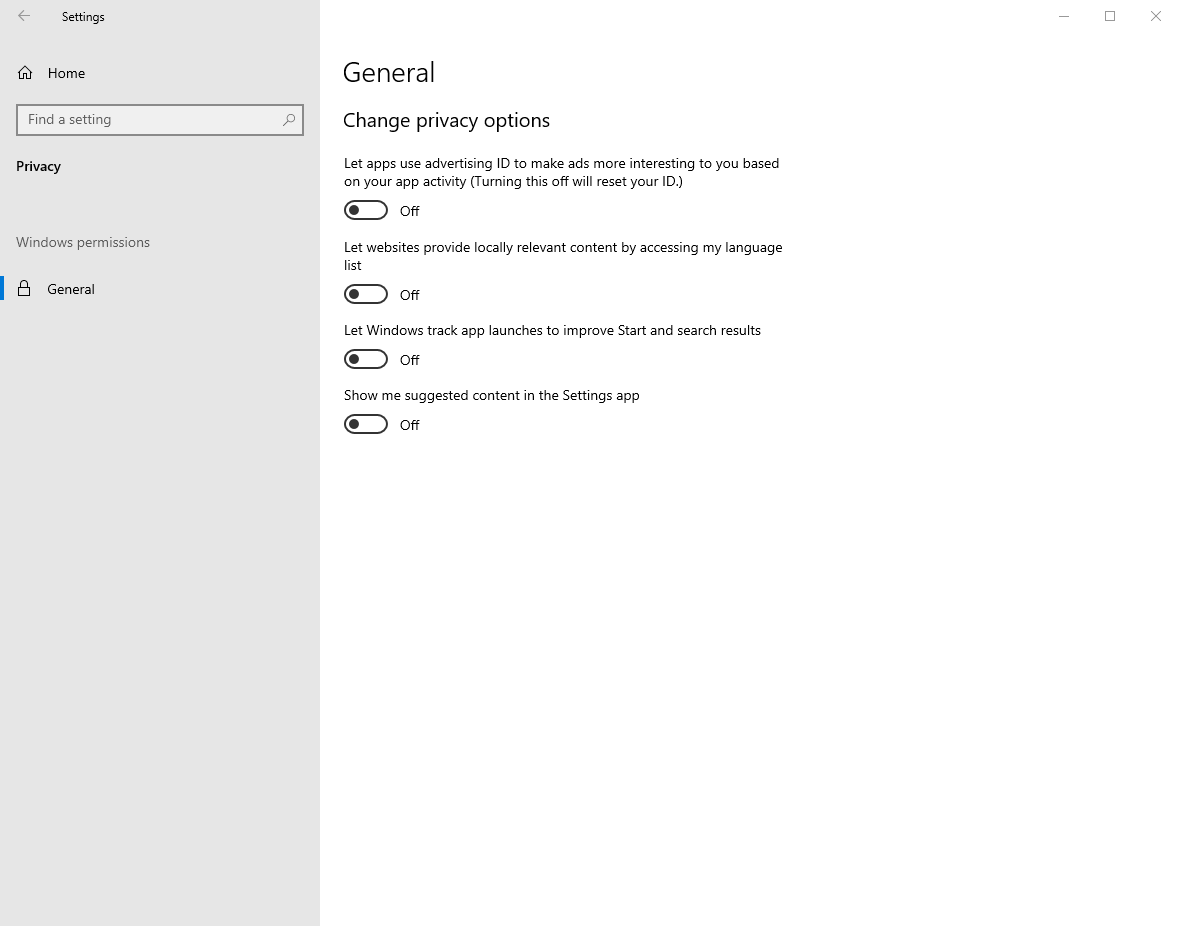Image resolution: width=1179 pixels, height=926 pixels.
Task: Close the Settings window
Action: pyautogui.click(x=1156, y=16)
